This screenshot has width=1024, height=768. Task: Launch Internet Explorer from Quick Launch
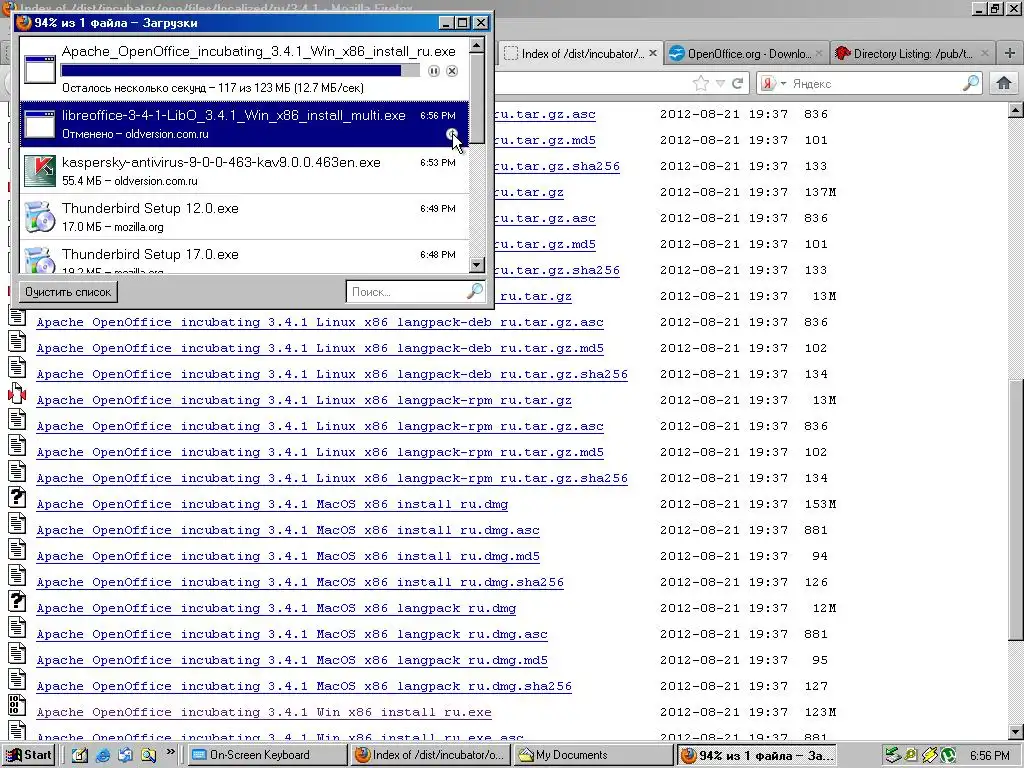click(x=103, y=755)
